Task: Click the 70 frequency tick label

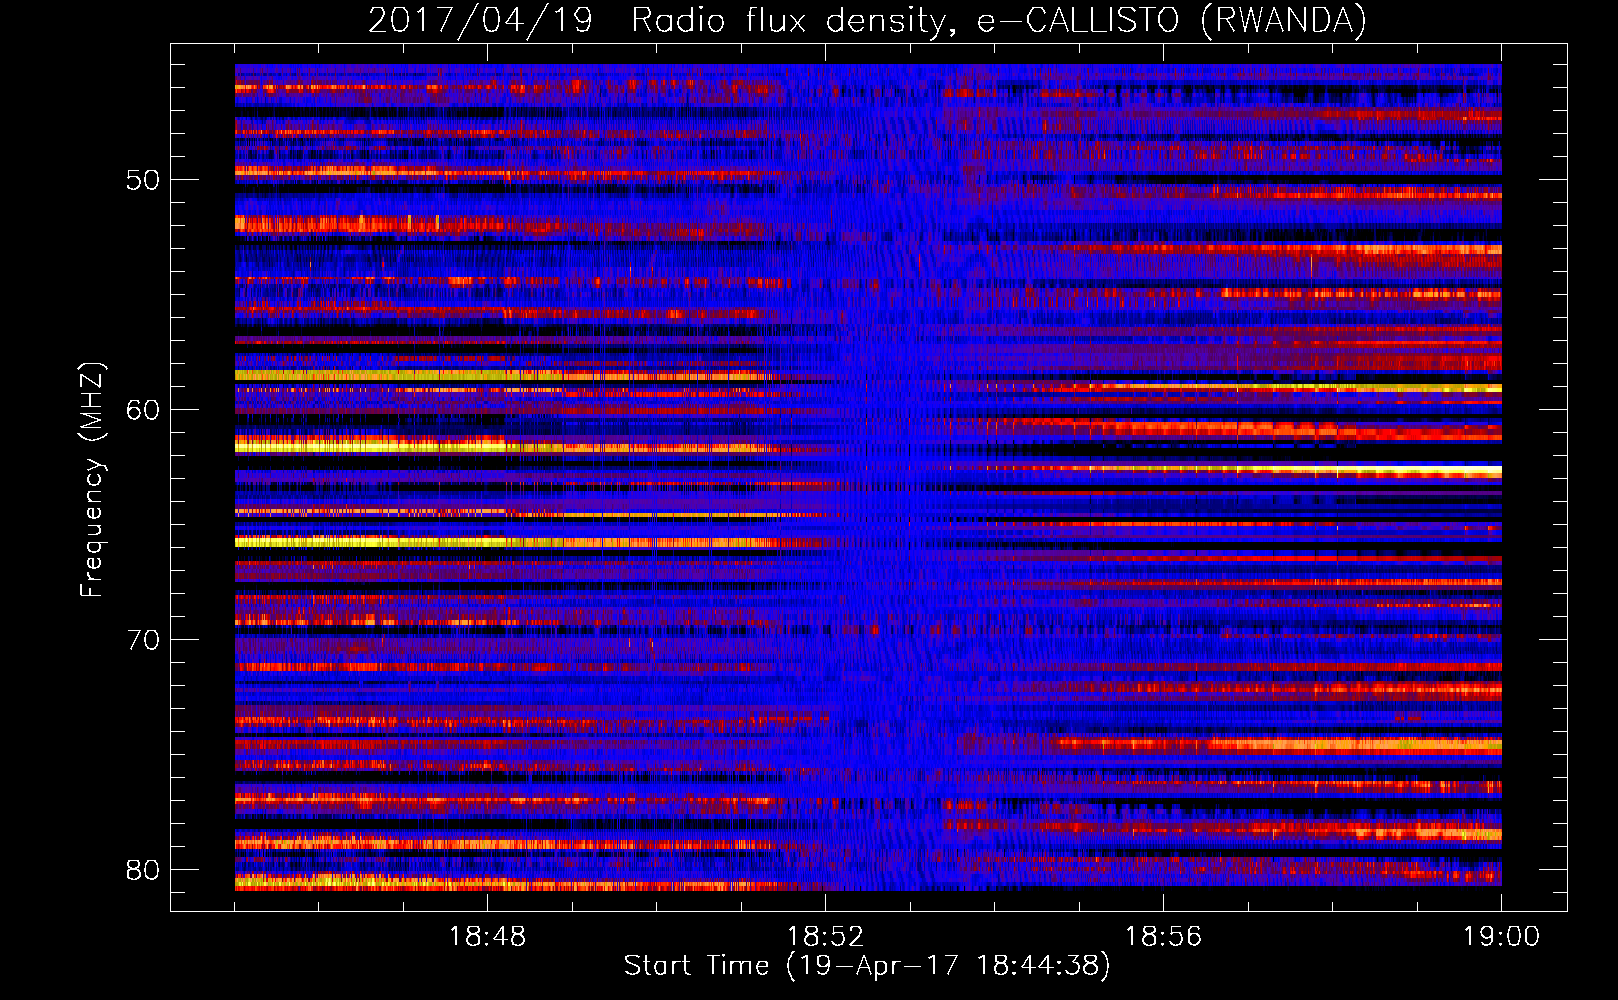Action: coord(143,640)
